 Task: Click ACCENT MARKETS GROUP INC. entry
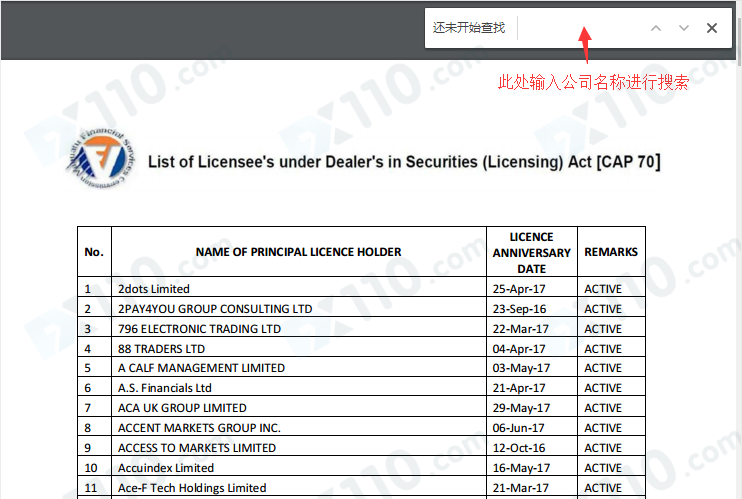[199, 428]
